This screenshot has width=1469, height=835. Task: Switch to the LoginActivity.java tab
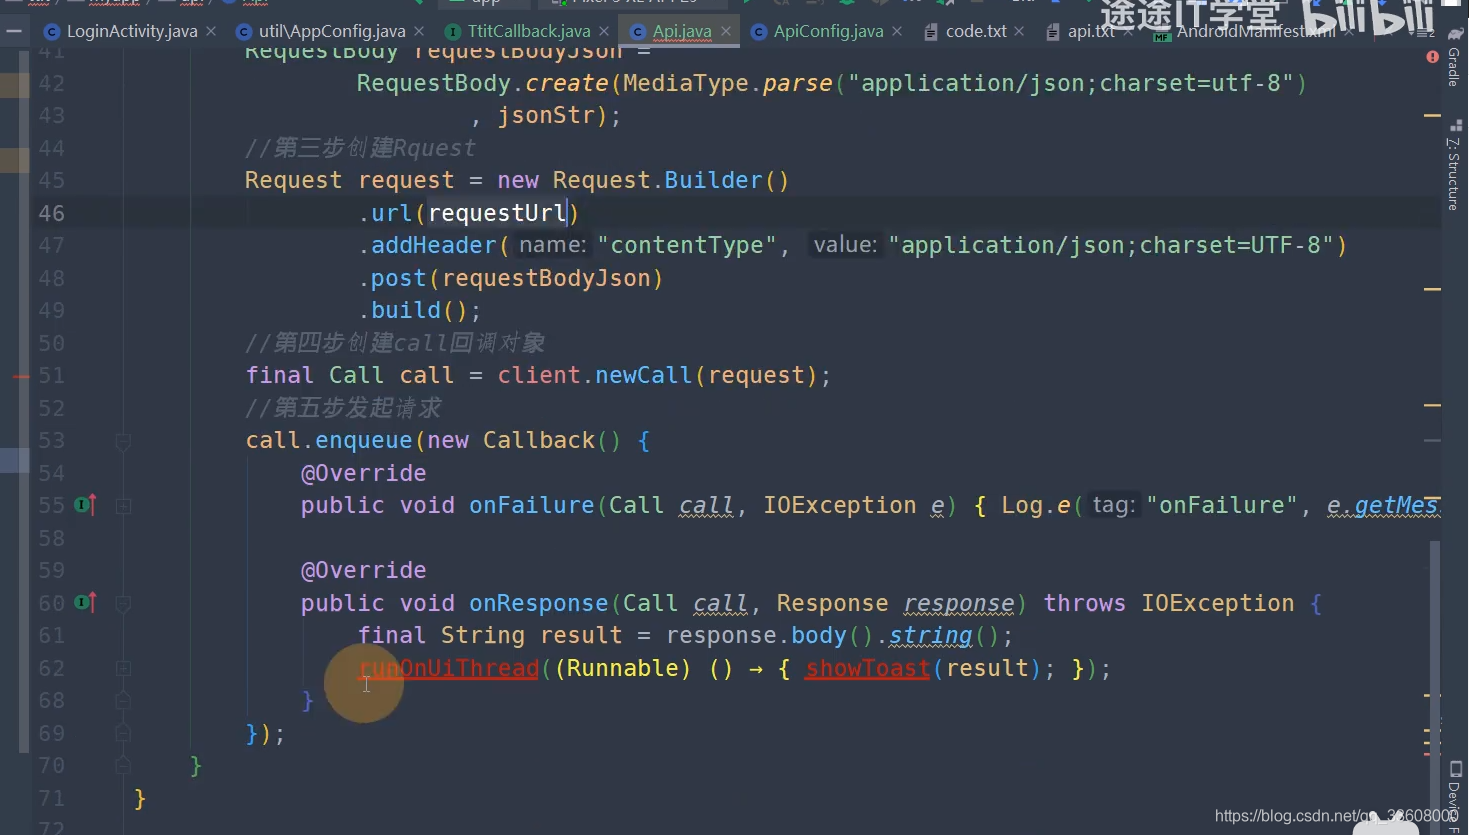(131, 31)
